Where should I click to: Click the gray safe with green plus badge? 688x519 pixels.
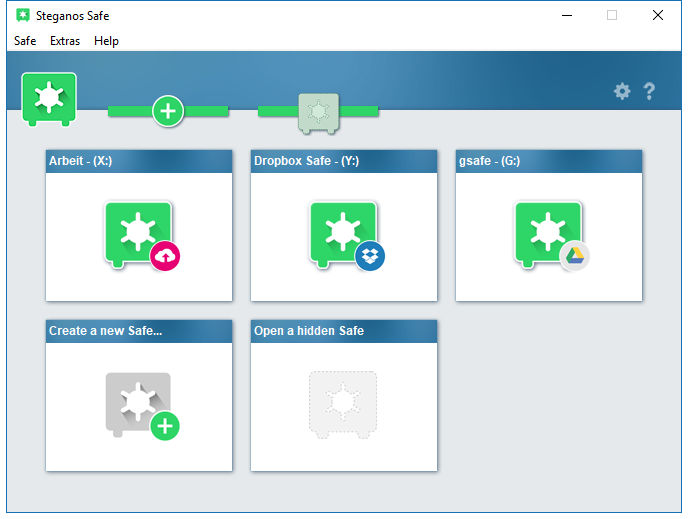142,406
